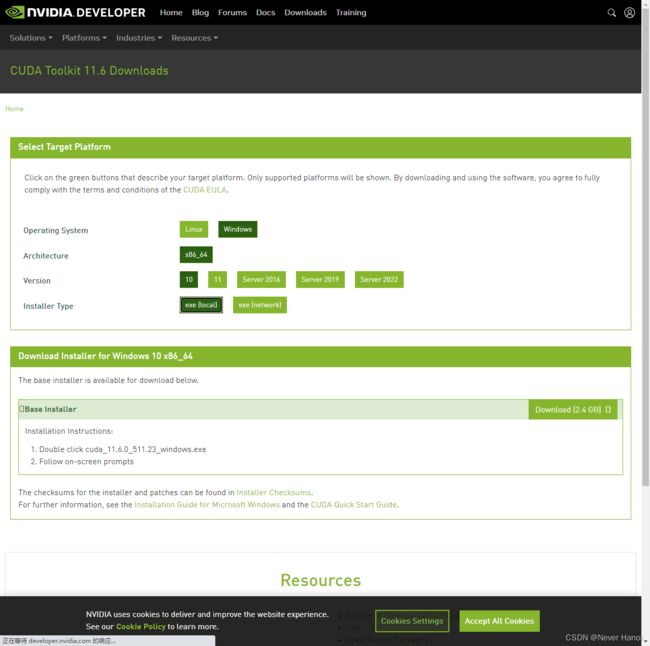Open Installer Checksums link
This screenshot has height=646, width=650.
coord(274,493)
